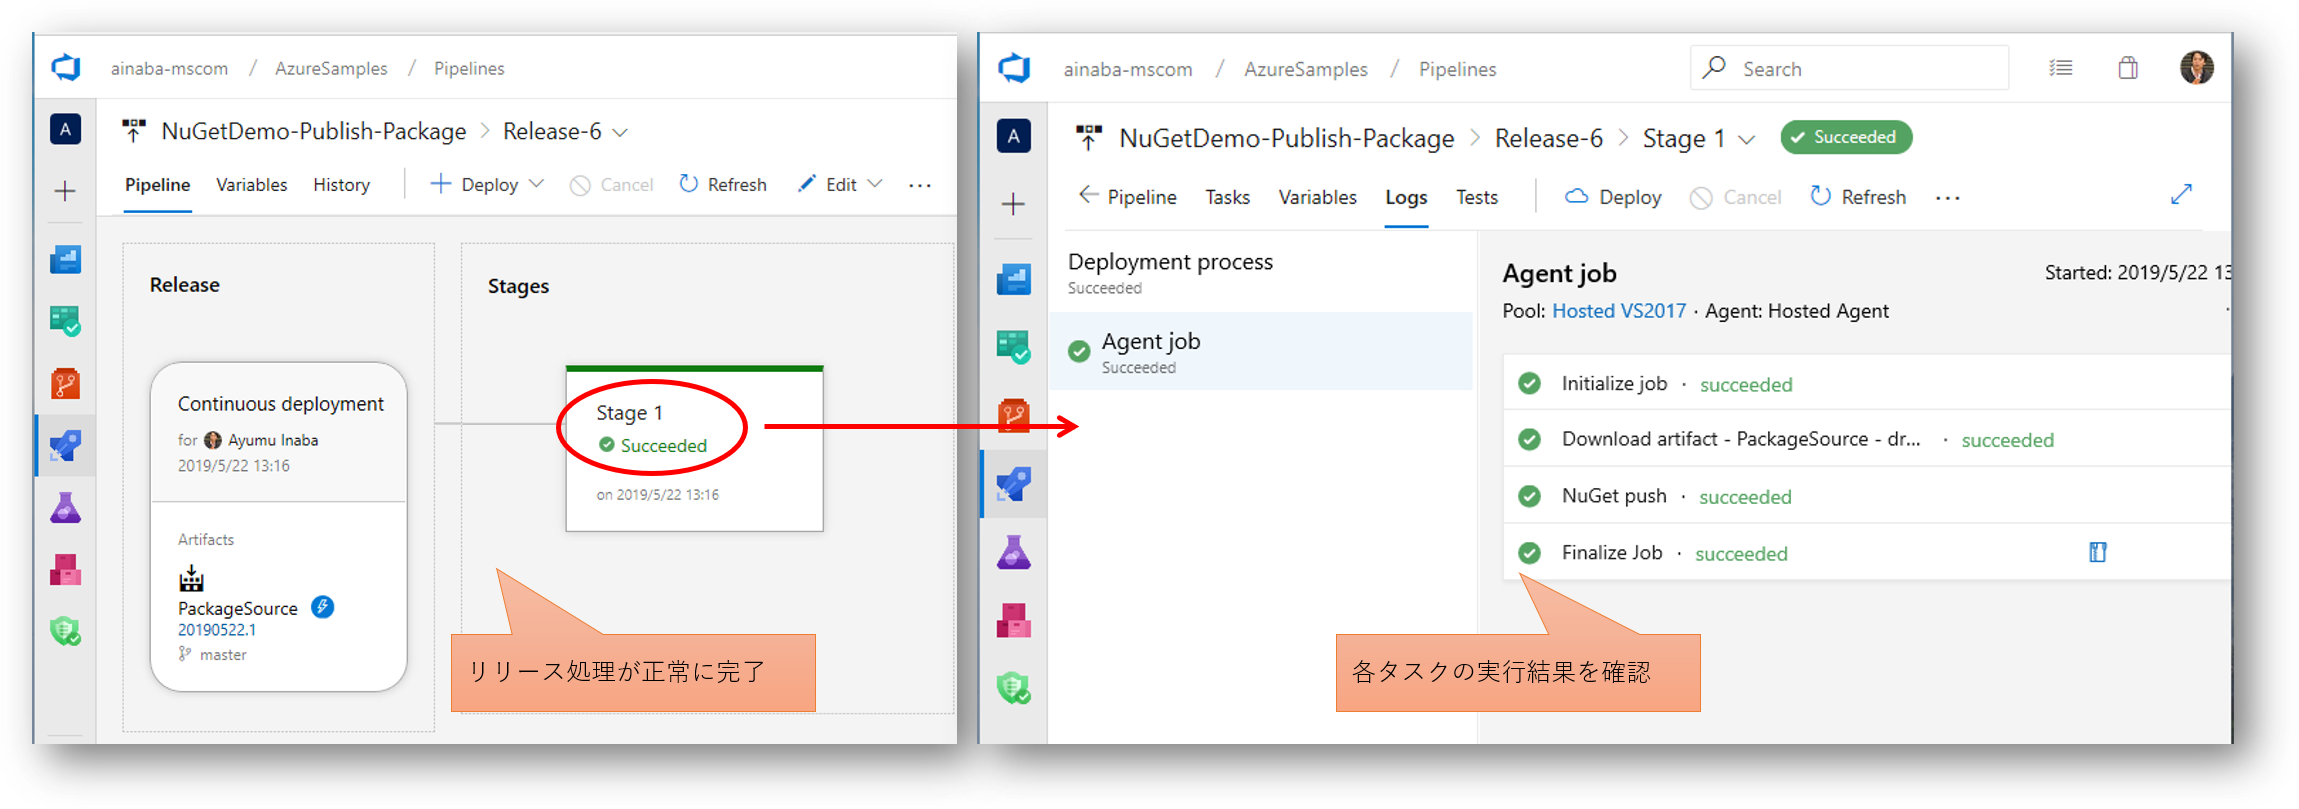Click AzureSamples breadcrumb in right window
This screenshot has height=809, width=2299.
pos(1305,69)
